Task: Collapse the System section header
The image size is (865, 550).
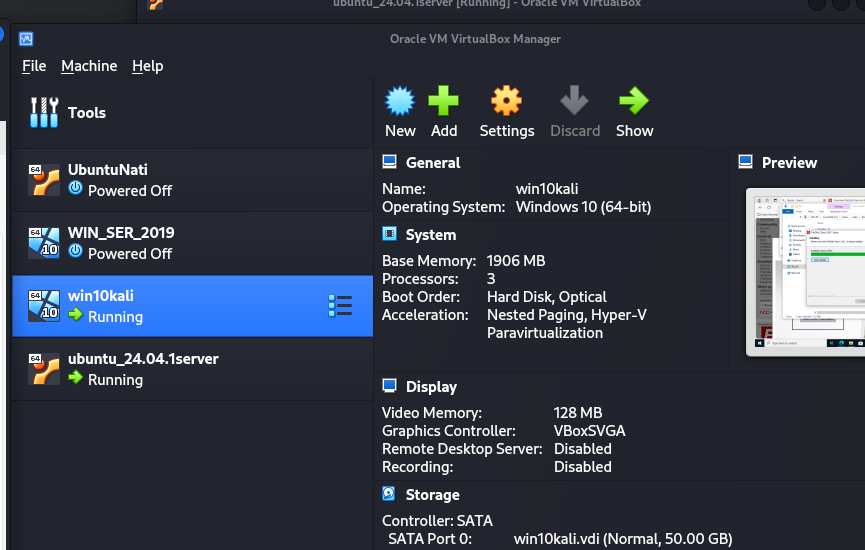Action: [431, 235]
